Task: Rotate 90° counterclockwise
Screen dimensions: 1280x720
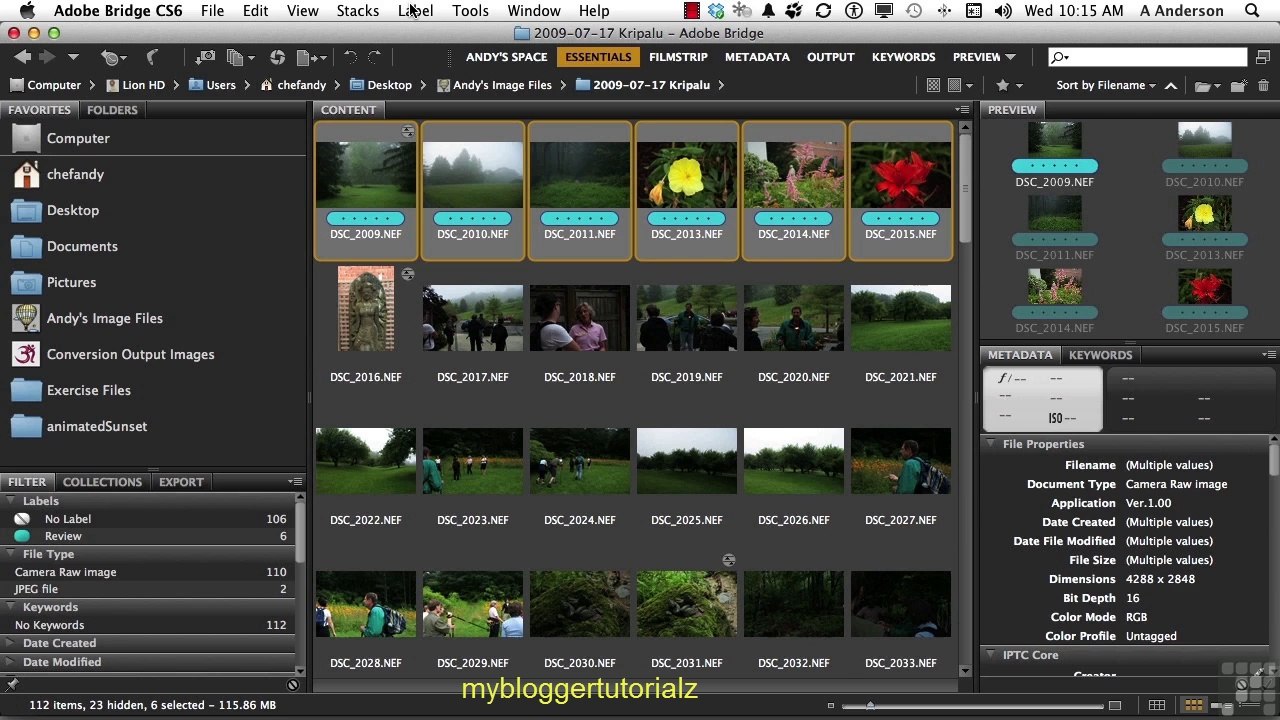Action: (x=350, y=58)
